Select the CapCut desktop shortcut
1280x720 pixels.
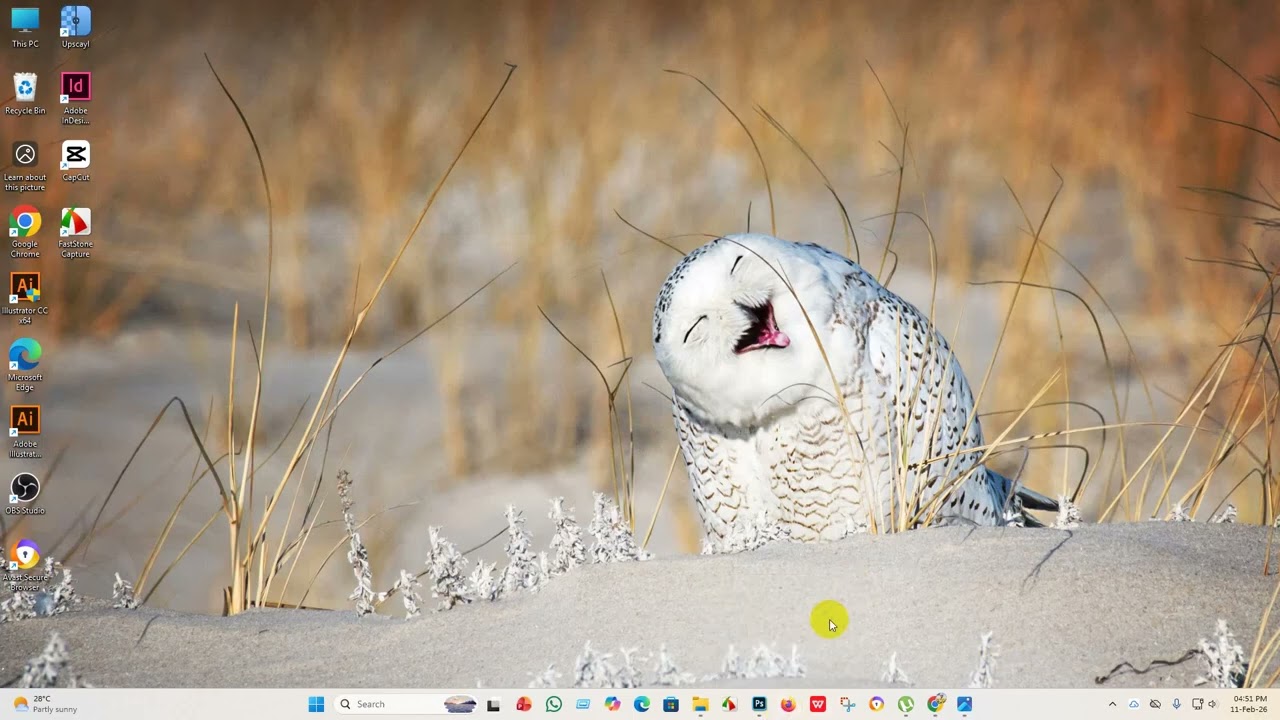[x=75, y=161]
